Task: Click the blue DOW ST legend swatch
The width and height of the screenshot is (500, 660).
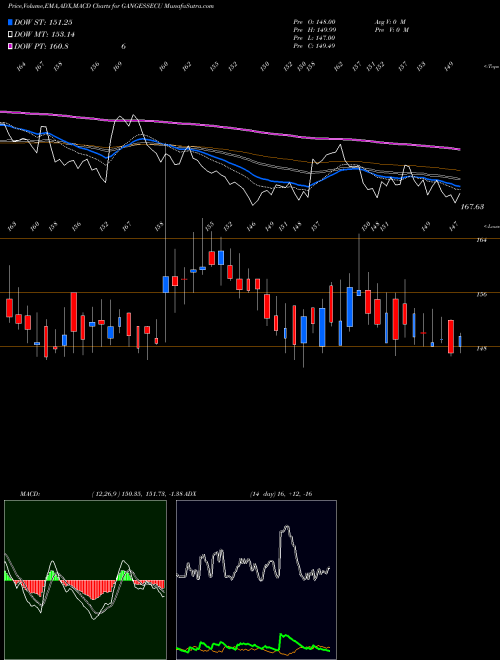Action: [11, 22]
